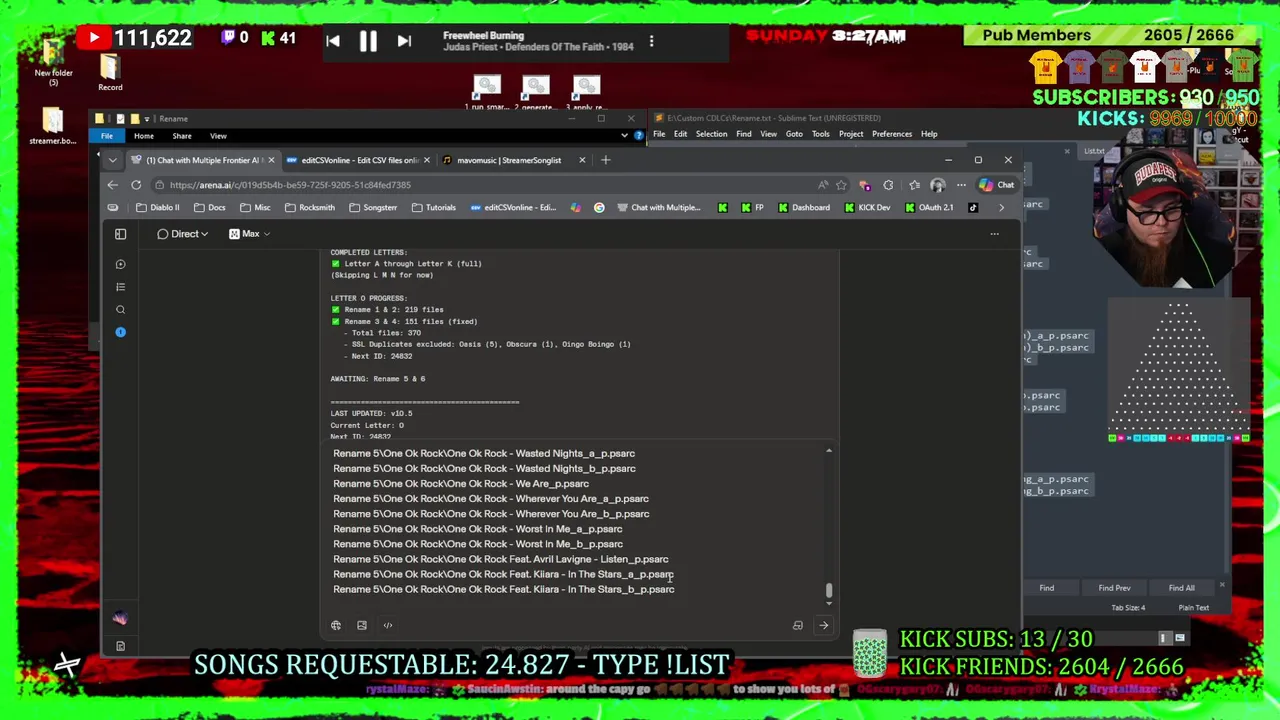The width and height of the screenshot is (1280, 720).
Task: Close the editCSVonline browser tab
Action: pyautogui.click(x=427, y=160)
